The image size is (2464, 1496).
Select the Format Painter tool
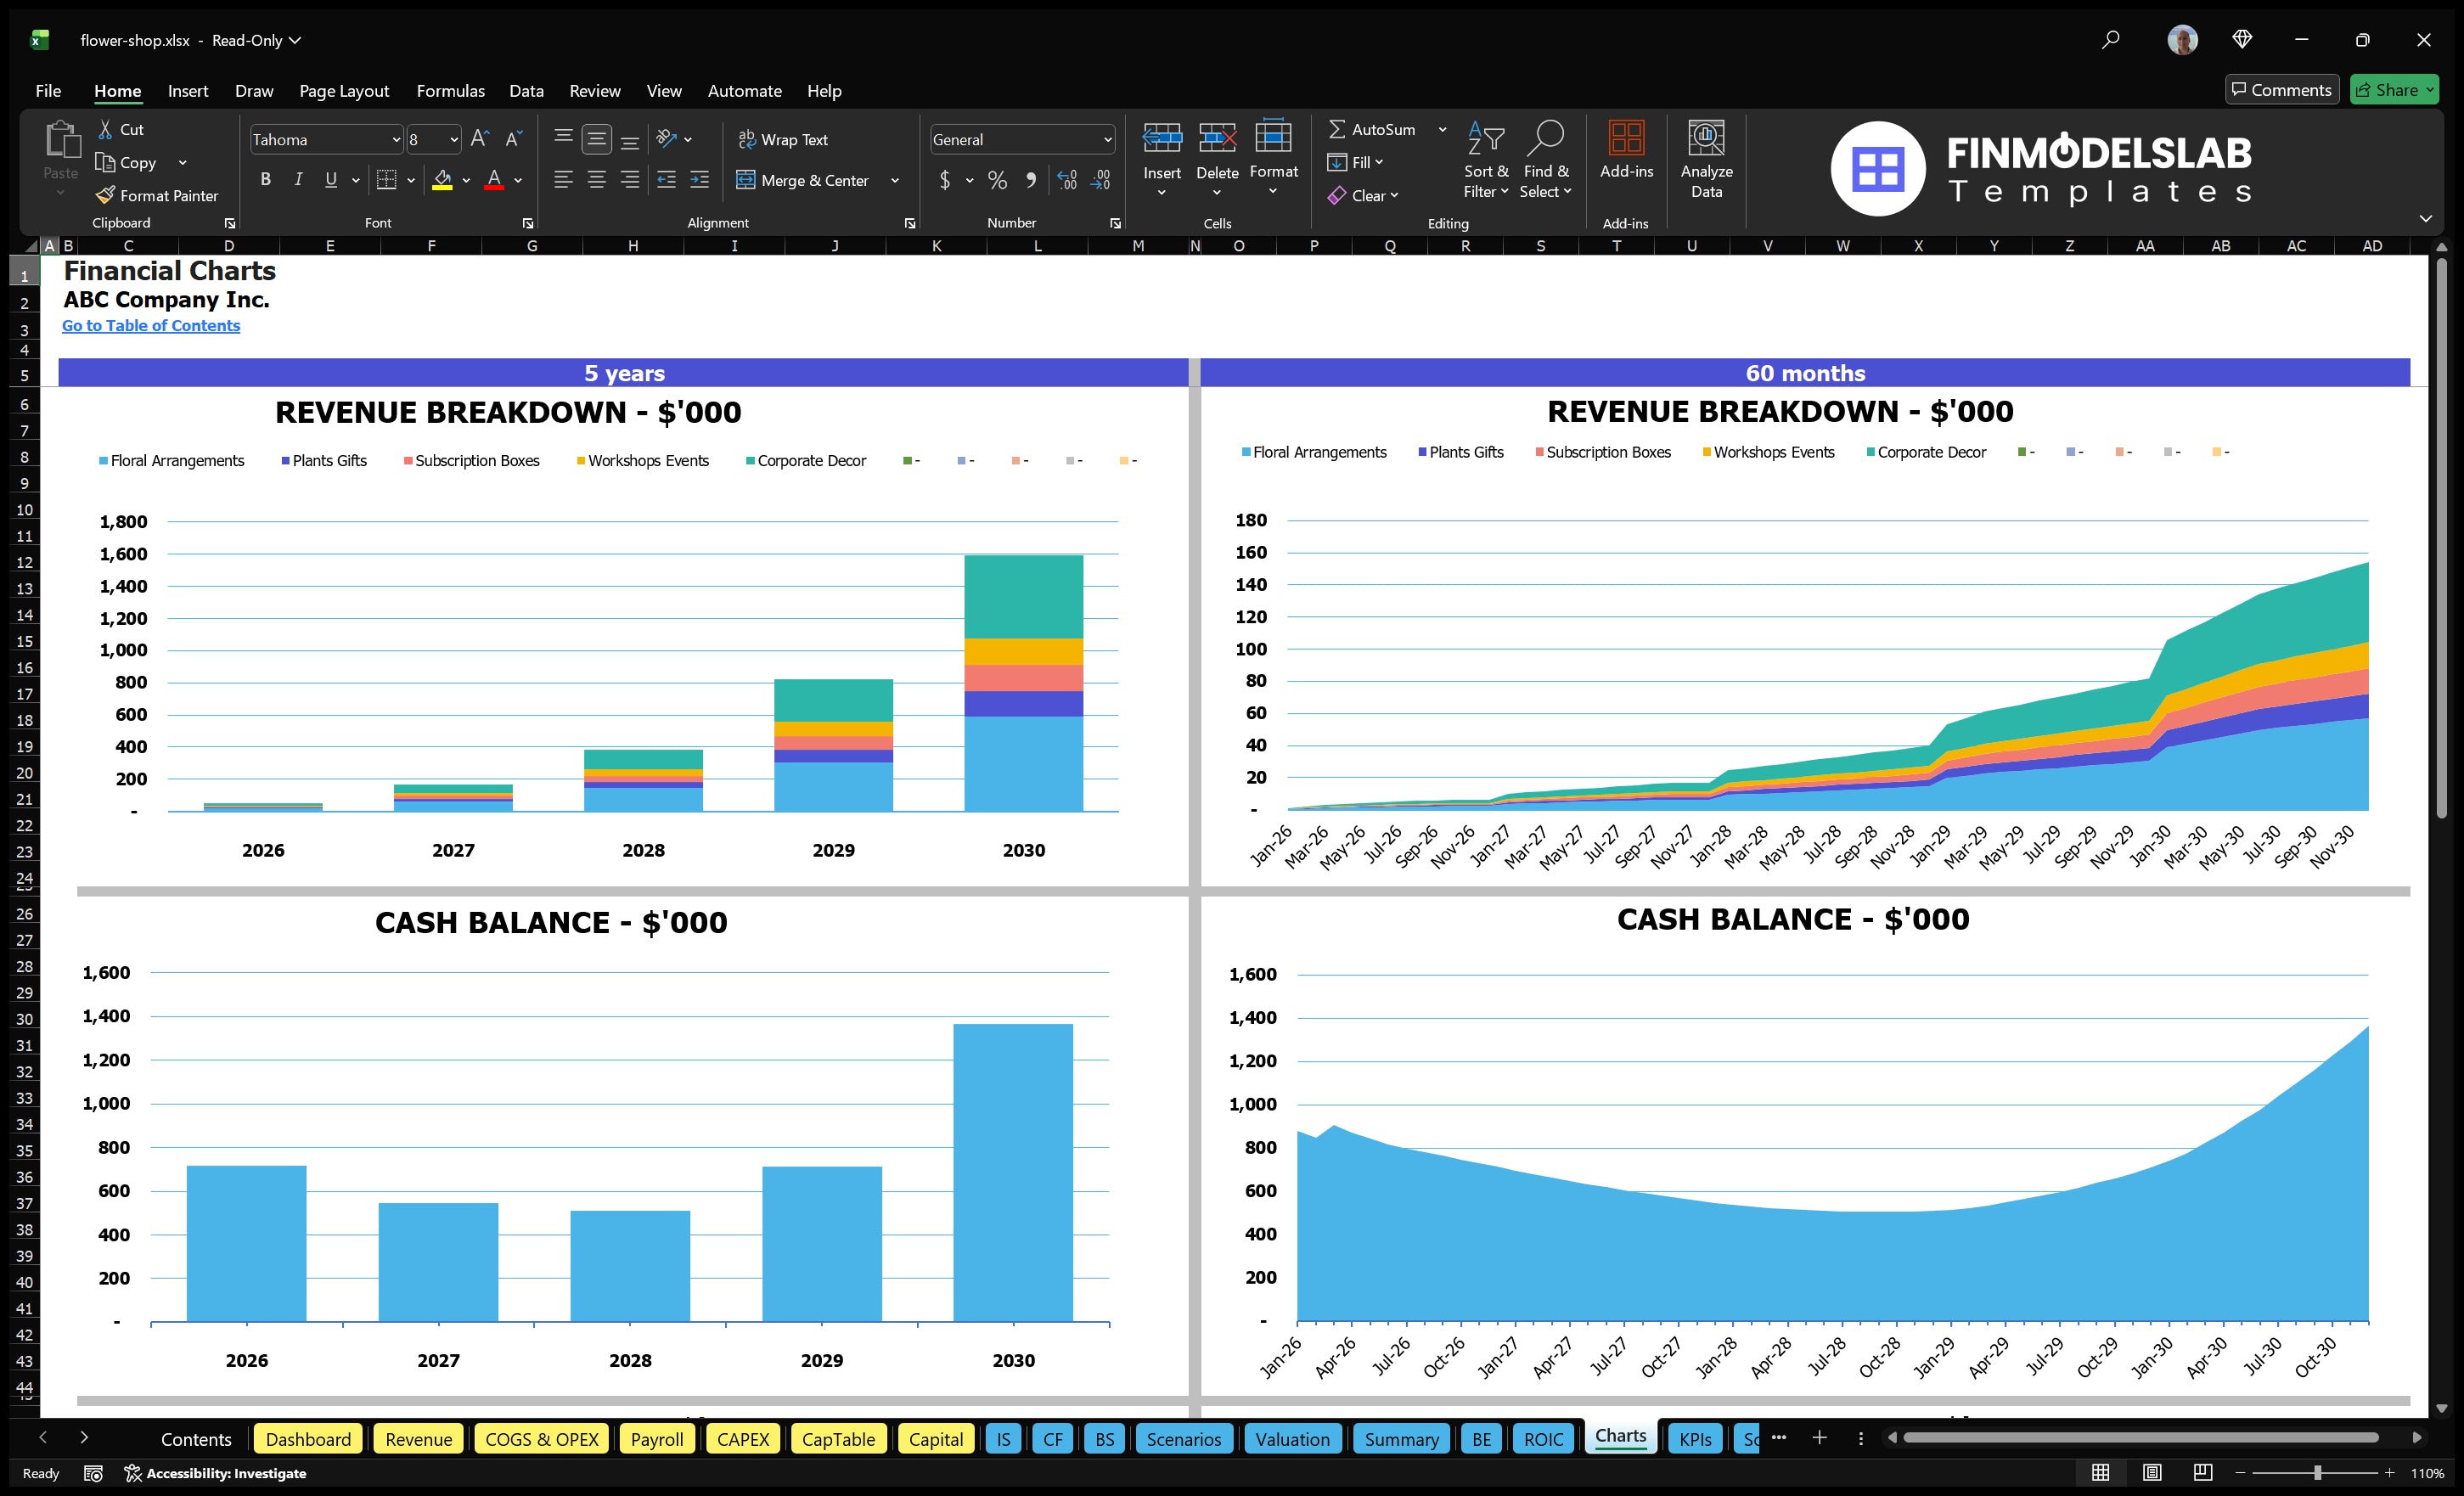[x=157, y=196]
